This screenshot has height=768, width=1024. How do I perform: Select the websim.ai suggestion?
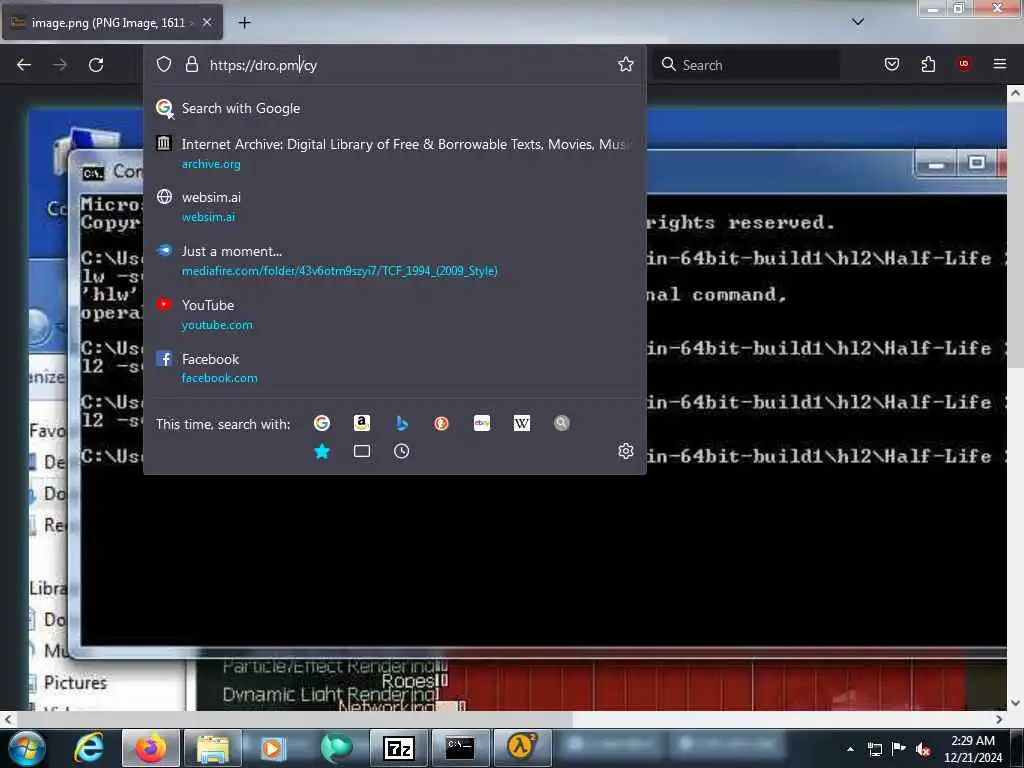coord(394,206)
